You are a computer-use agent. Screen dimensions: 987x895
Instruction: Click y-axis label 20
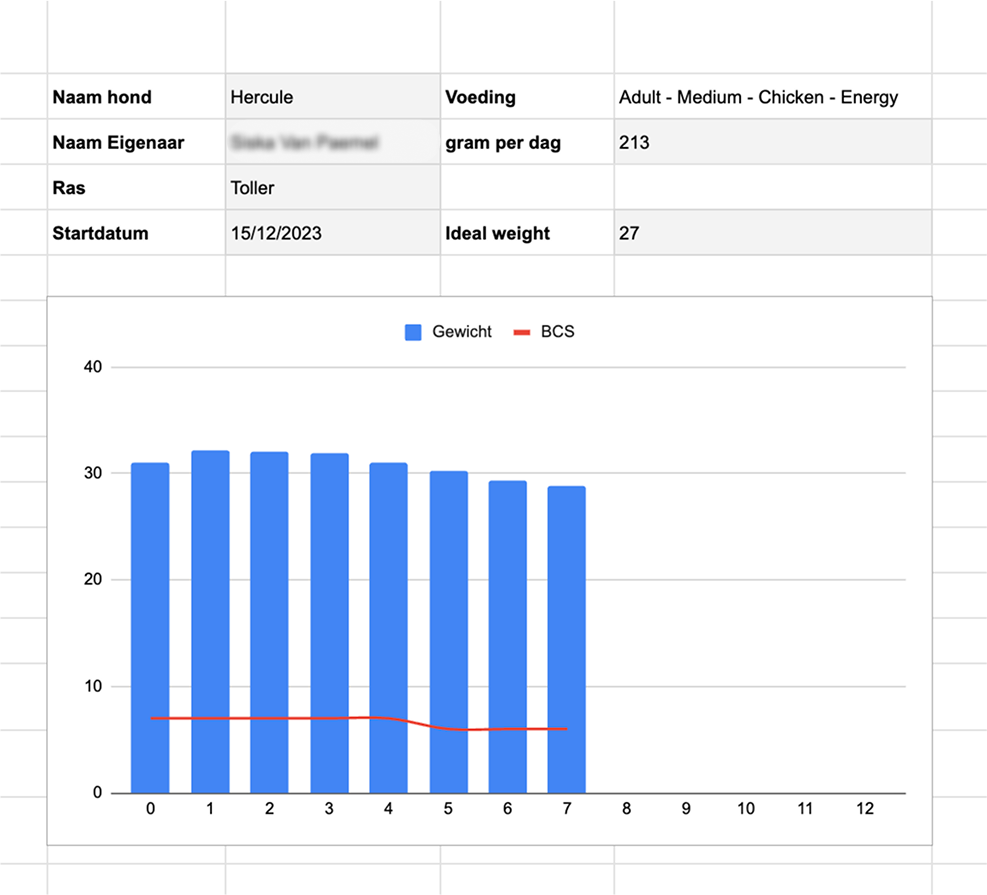pyautogui.click(x=93, y=580)
